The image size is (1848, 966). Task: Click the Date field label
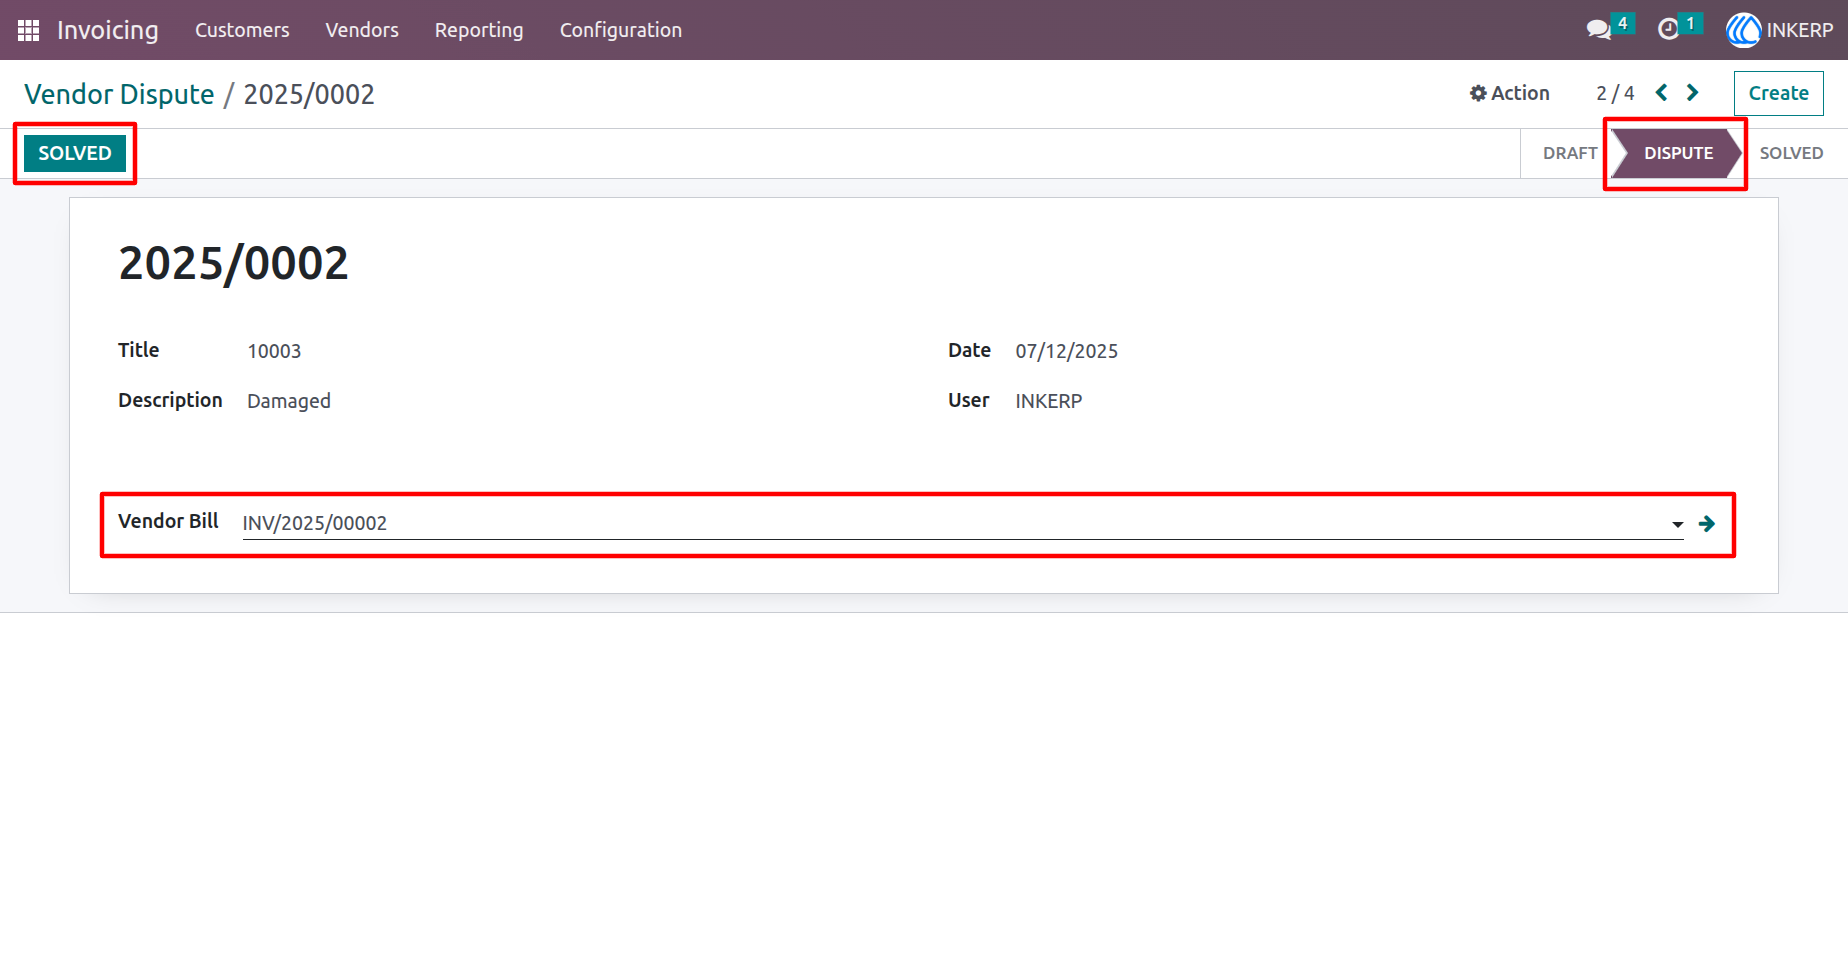click(x=969, y=350)
